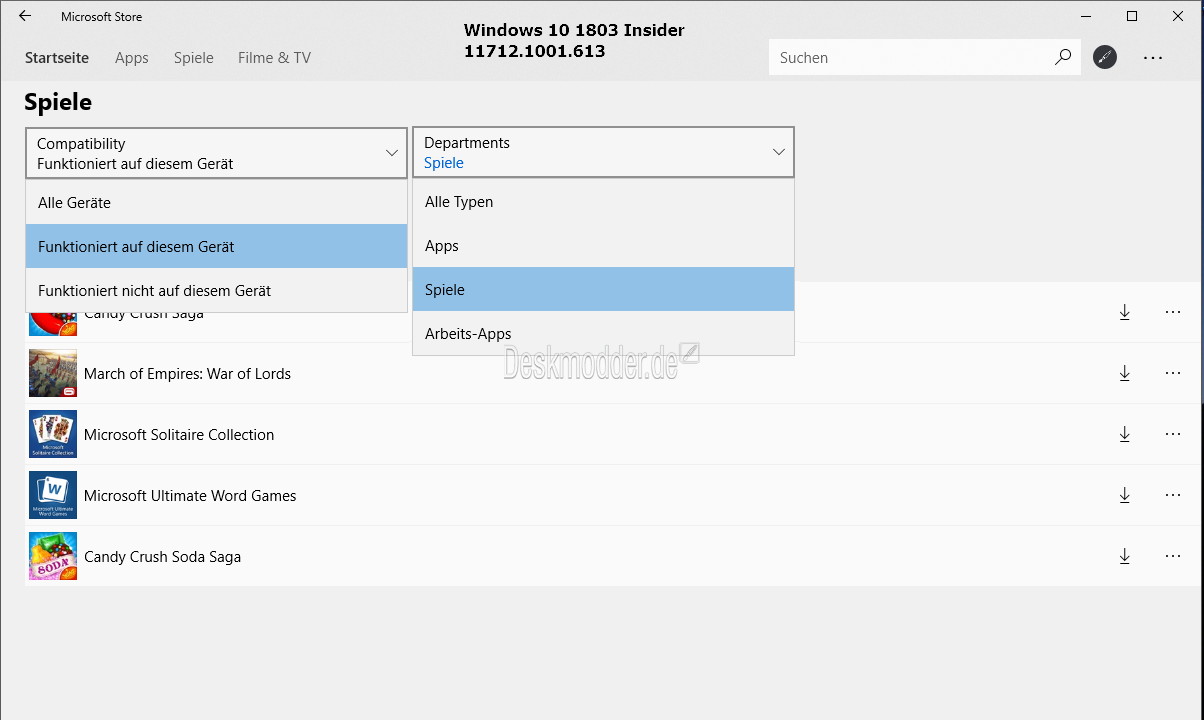Open Candy Crush Soda Saga title
1204x720 pixels.
point(162,557)
